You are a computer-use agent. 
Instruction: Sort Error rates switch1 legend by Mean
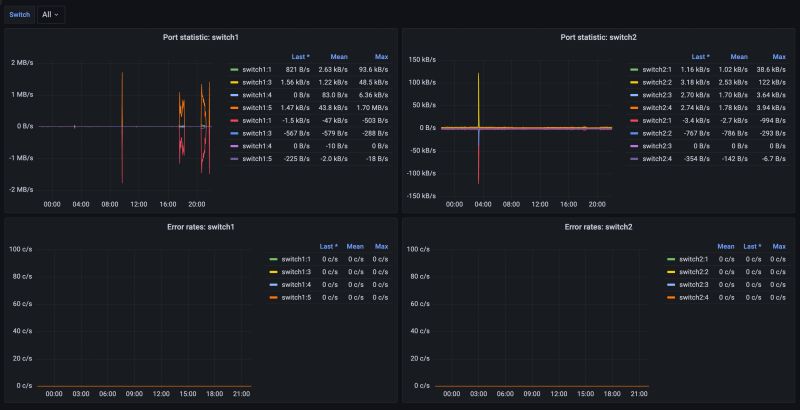pos(355,247)
